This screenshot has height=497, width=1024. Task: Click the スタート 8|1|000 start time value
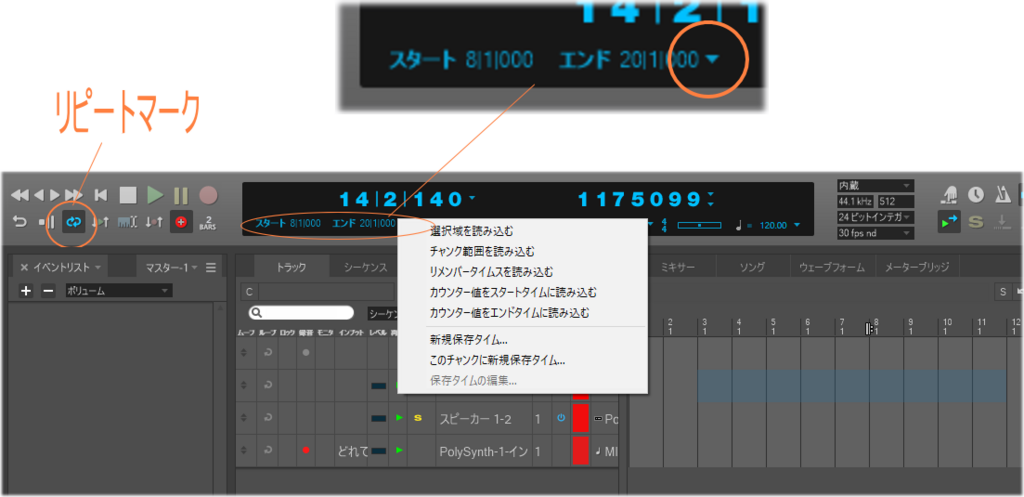(x=288, y=223)
